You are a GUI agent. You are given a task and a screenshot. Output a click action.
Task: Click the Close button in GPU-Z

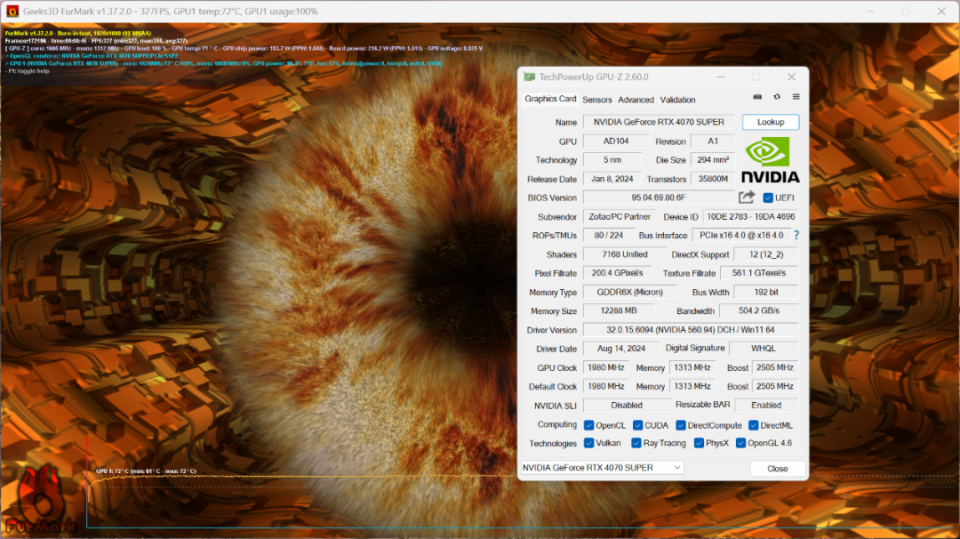[x=777, y=469]
